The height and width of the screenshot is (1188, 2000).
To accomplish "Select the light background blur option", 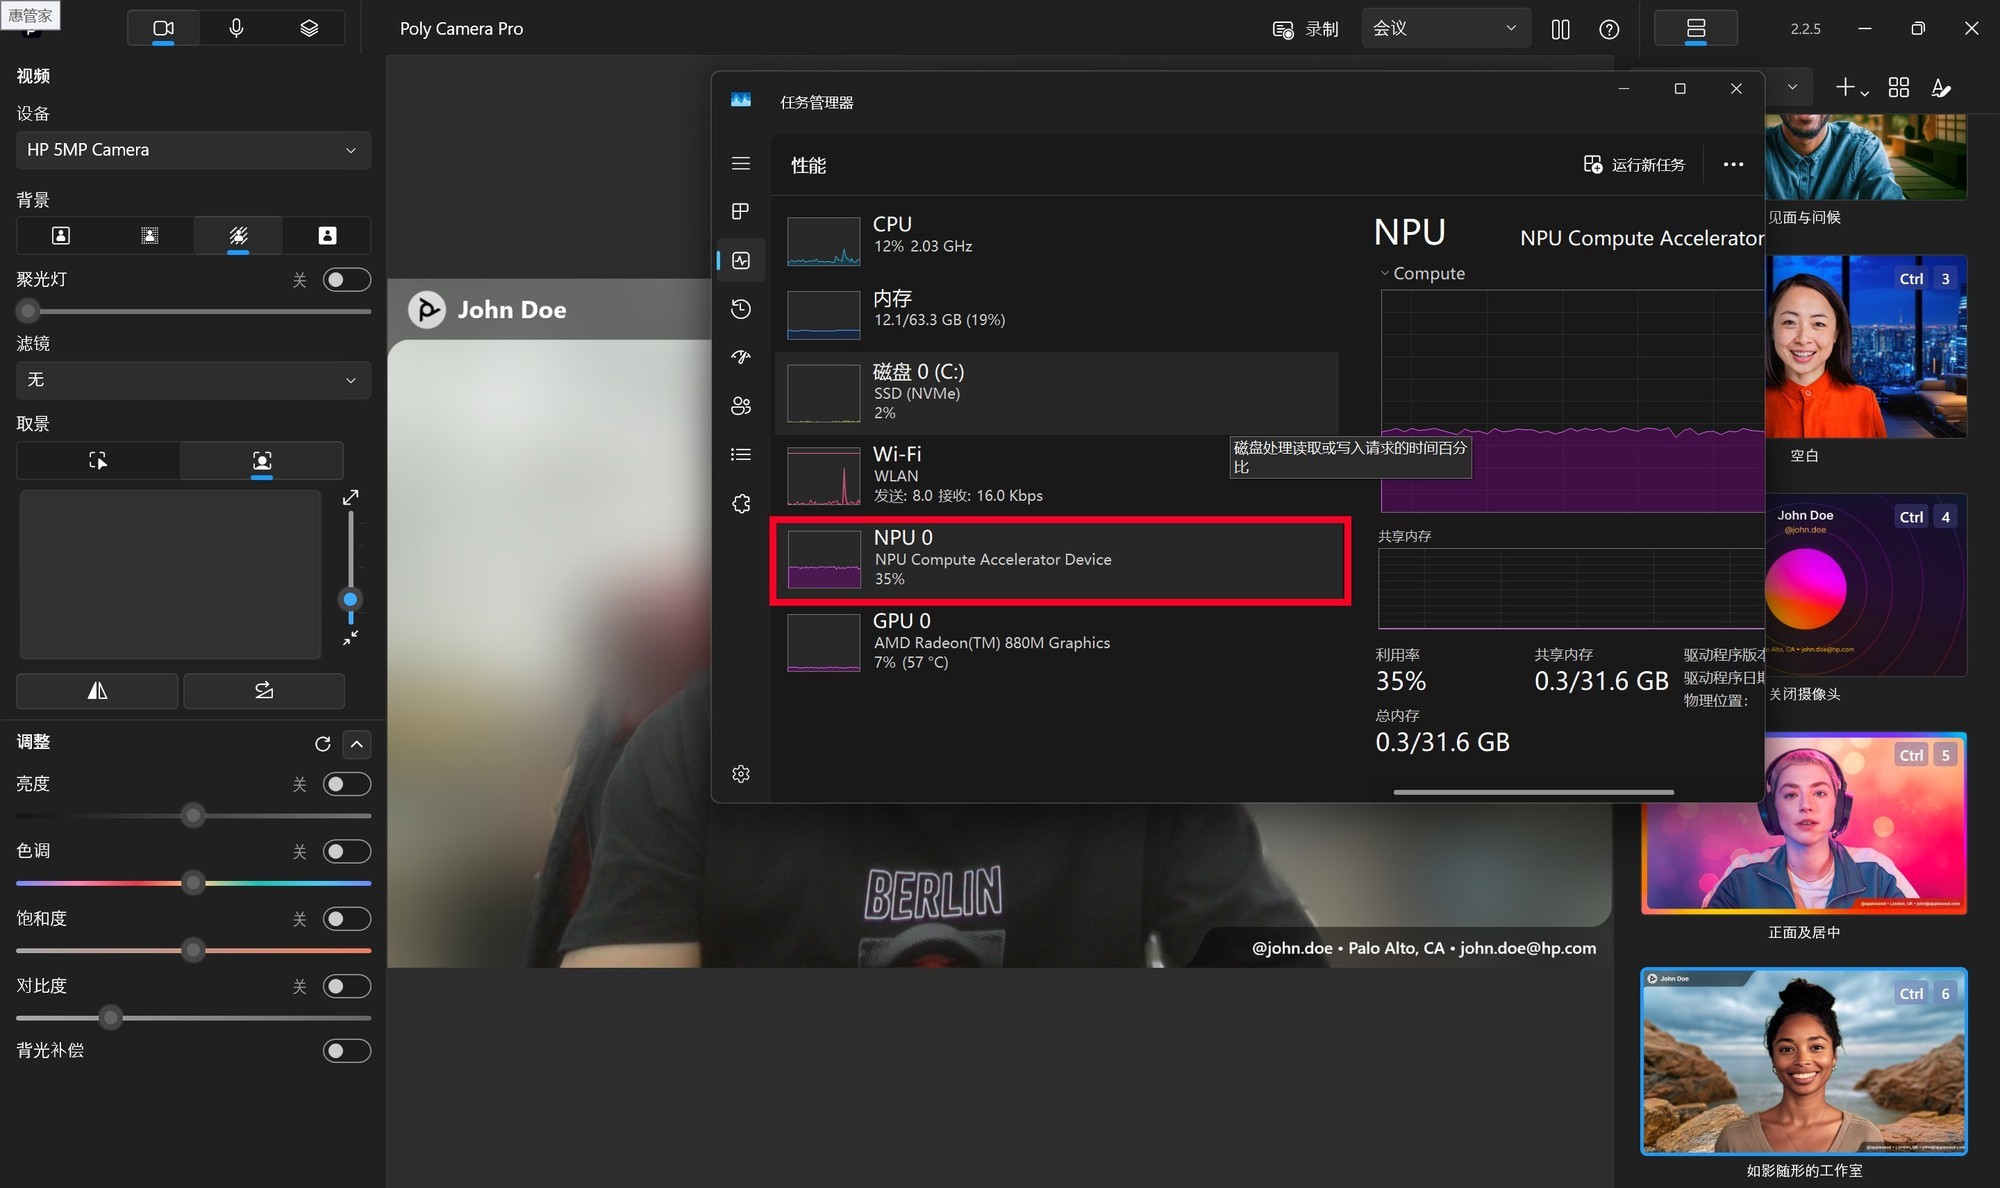I will point(150,235).
